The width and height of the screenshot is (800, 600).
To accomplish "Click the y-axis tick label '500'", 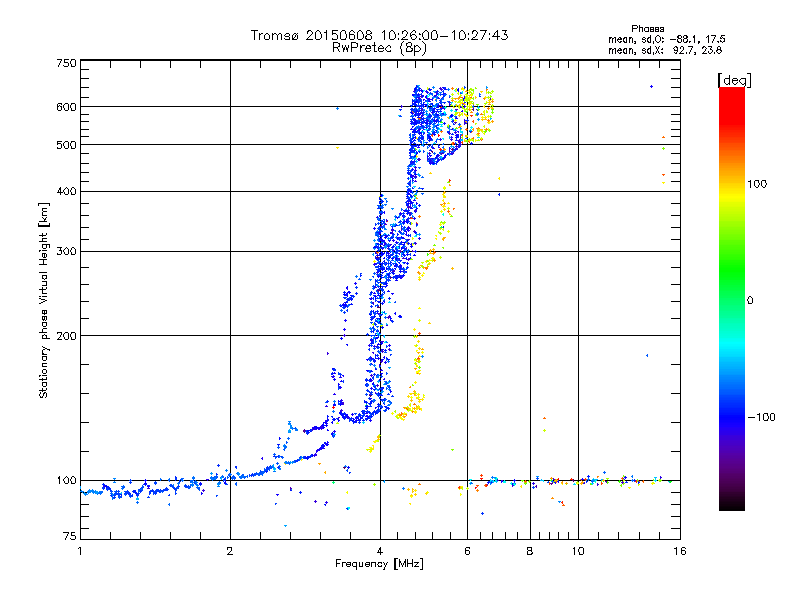I will (66, 145).
